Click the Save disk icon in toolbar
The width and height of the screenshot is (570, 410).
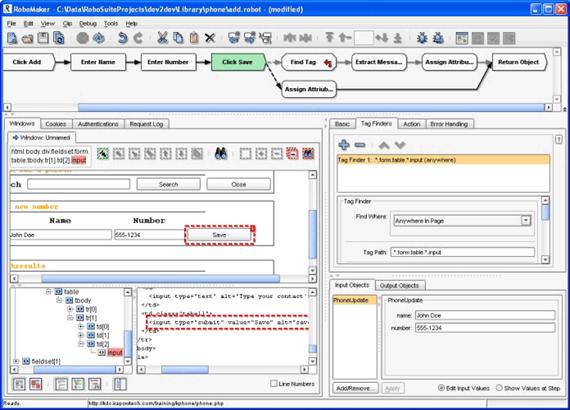43,38
